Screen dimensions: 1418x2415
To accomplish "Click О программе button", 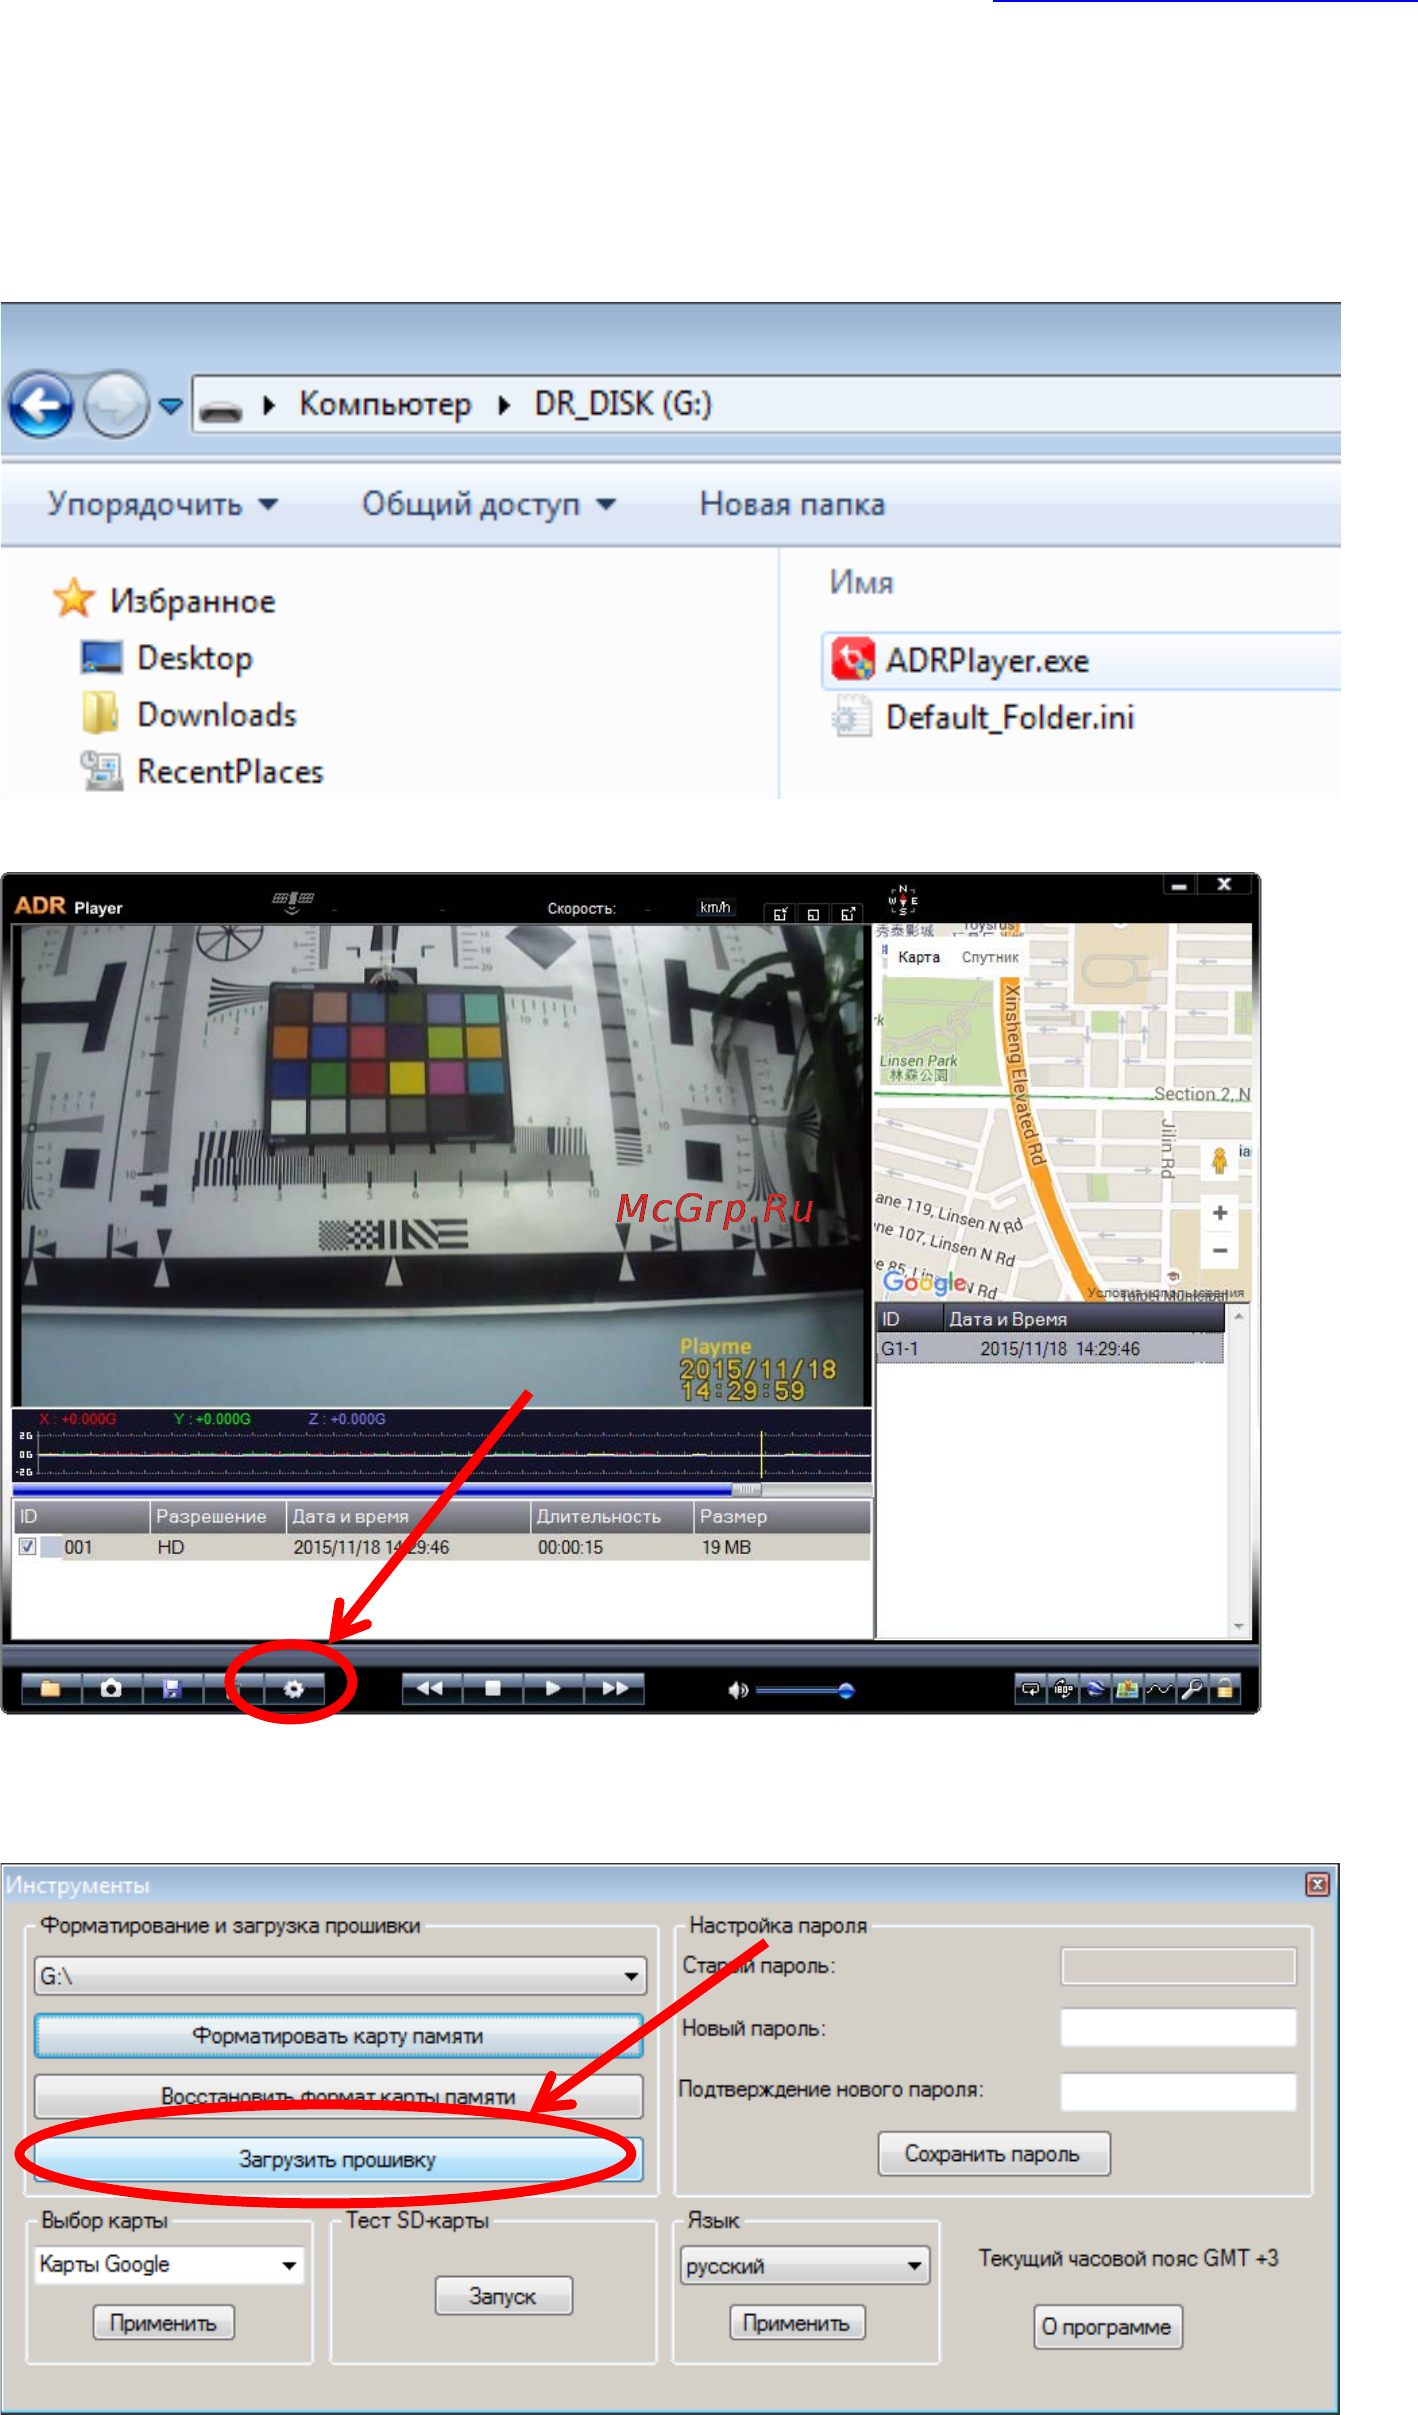I will click(x=1107, y=2326).
